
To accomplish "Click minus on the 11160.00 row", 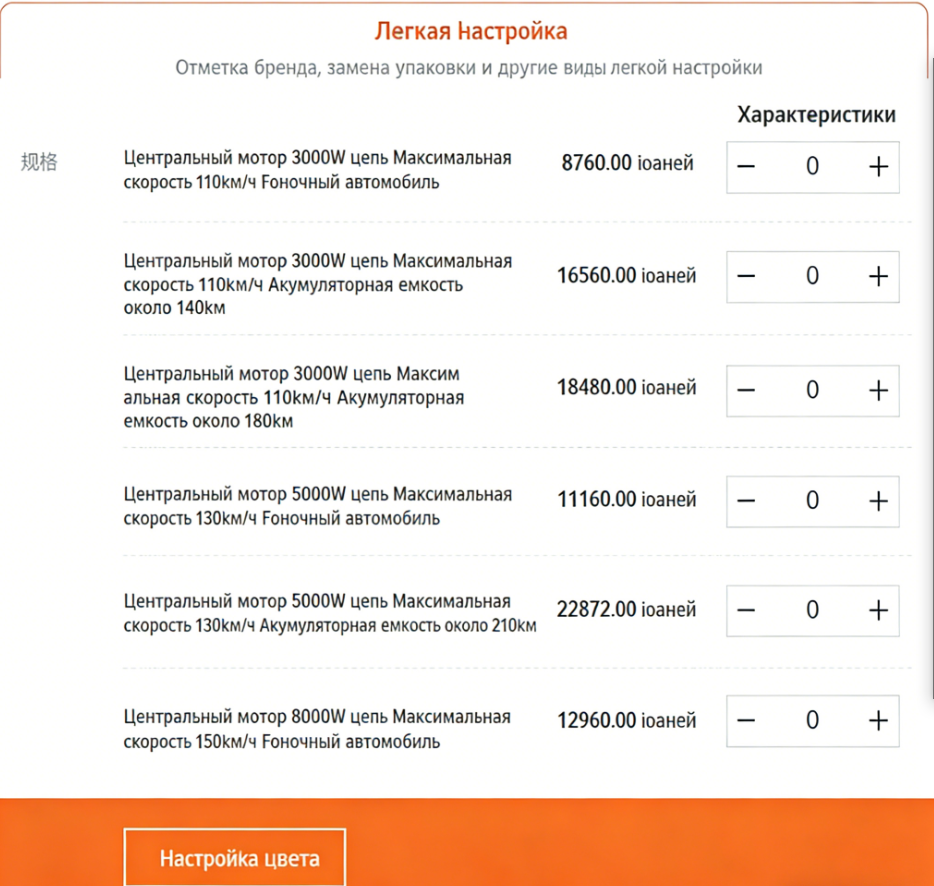I will click(746, 500).
